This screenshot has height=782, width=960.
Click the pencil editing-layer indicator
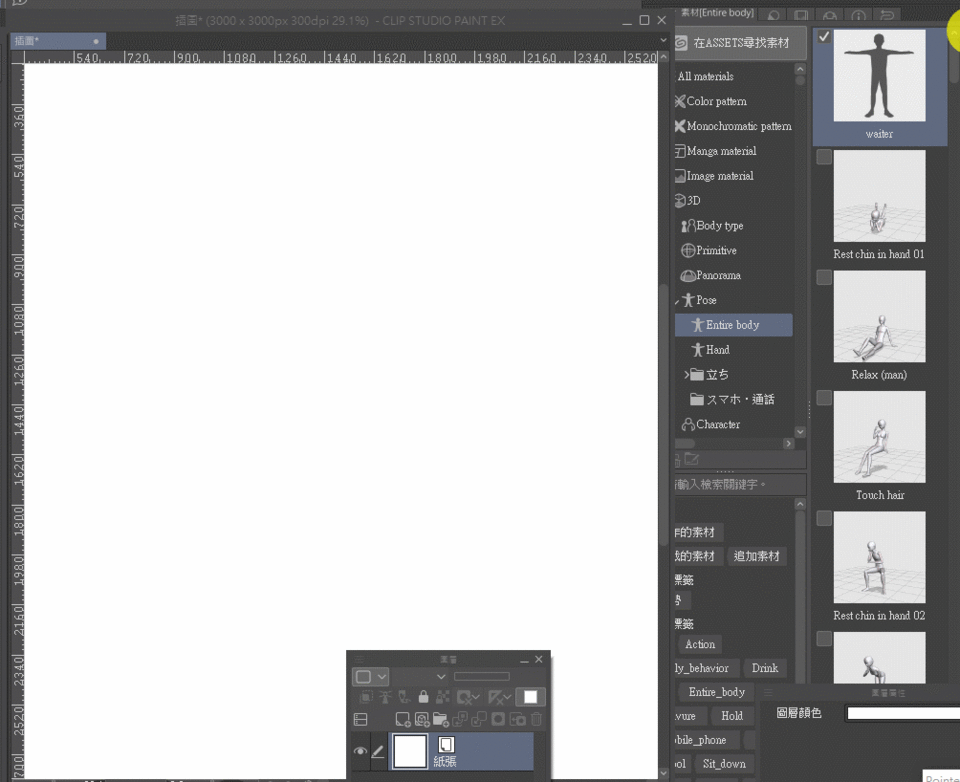click(x=378, y=751)
